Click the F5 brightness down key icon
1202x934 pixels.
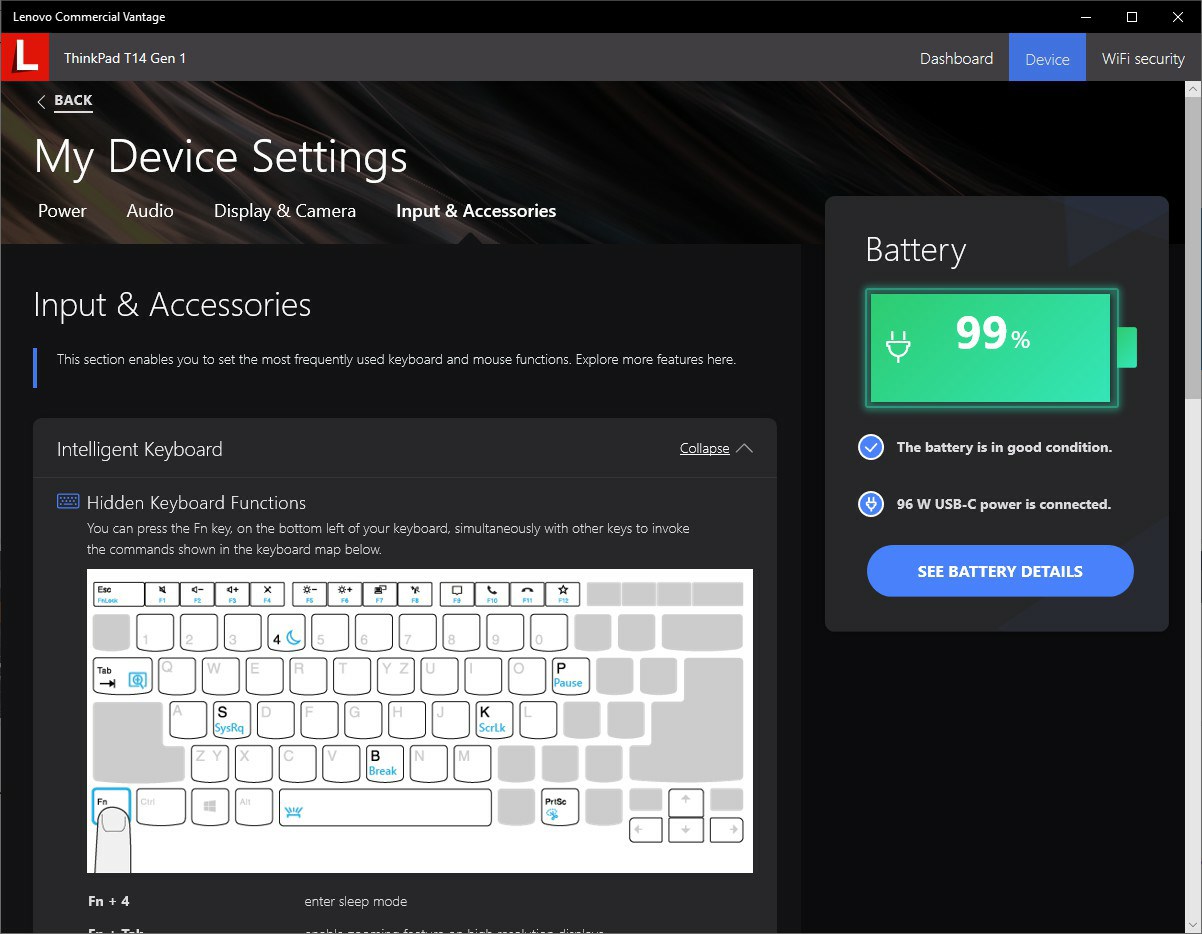click(309, 594)
